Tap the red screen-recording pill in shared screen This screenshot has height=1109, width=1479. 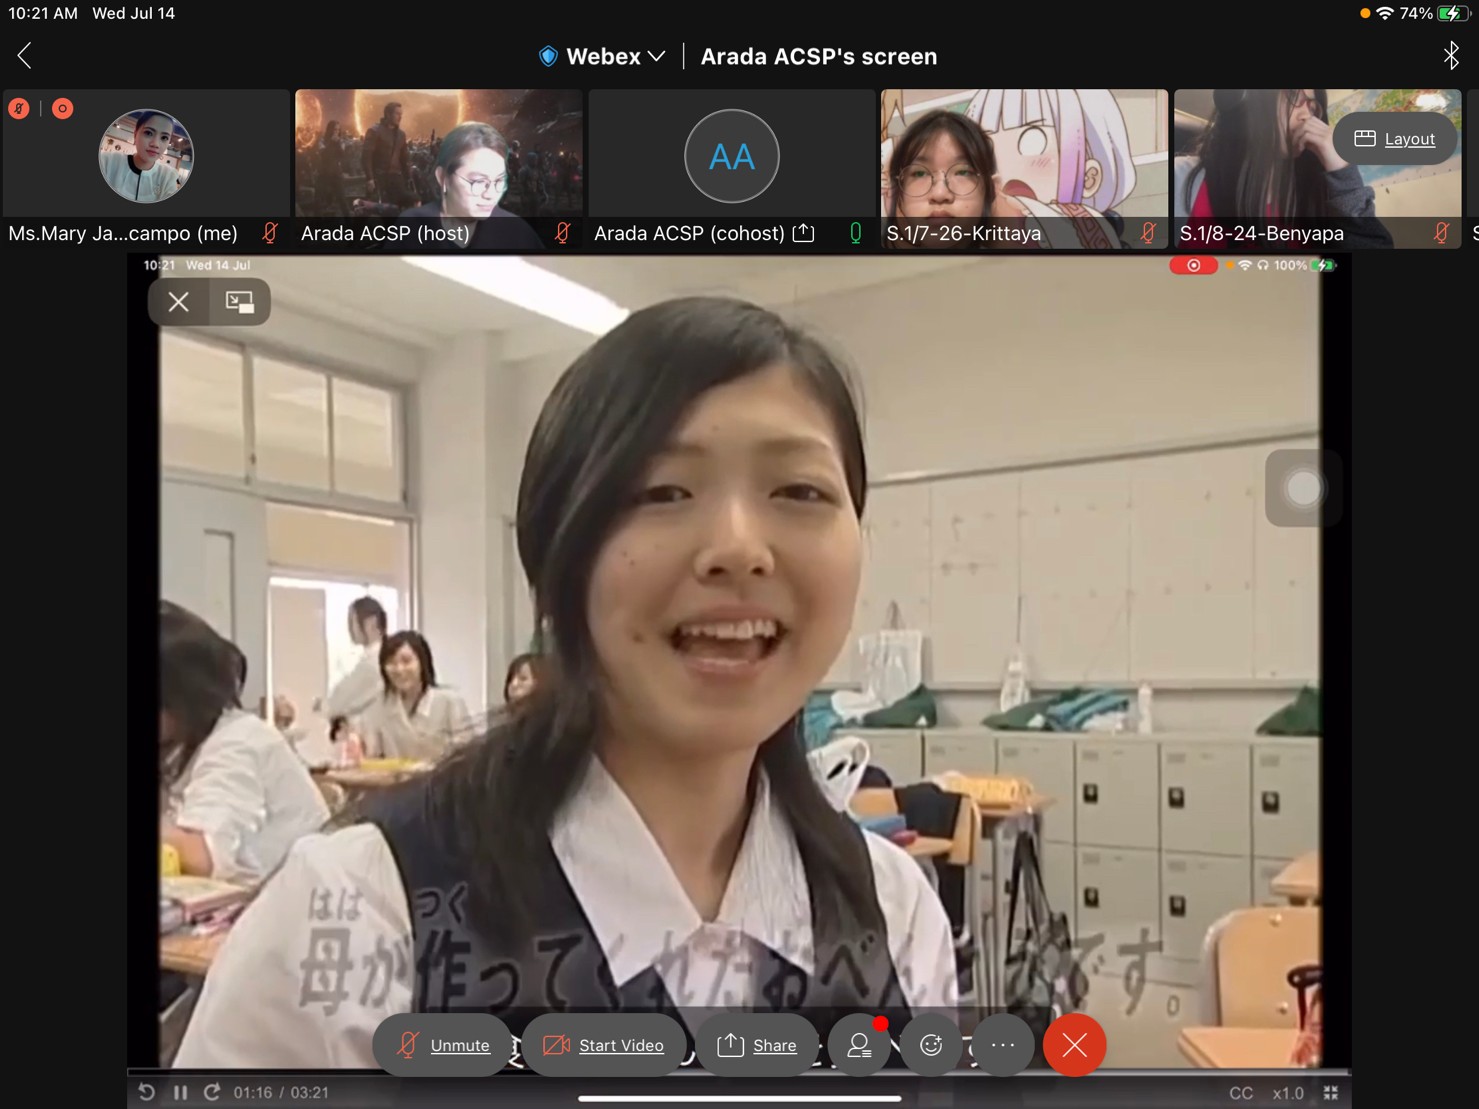[1193, 265]
